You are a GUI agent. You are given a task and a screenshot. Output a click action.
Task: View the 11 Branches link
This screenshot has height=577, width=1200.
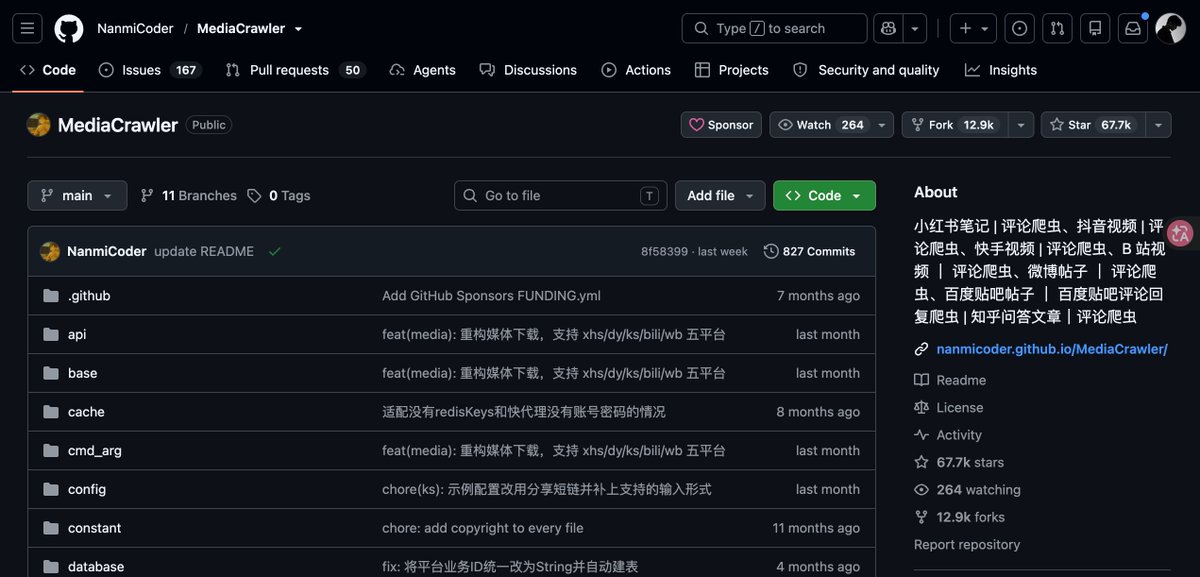tap(189, 196)
